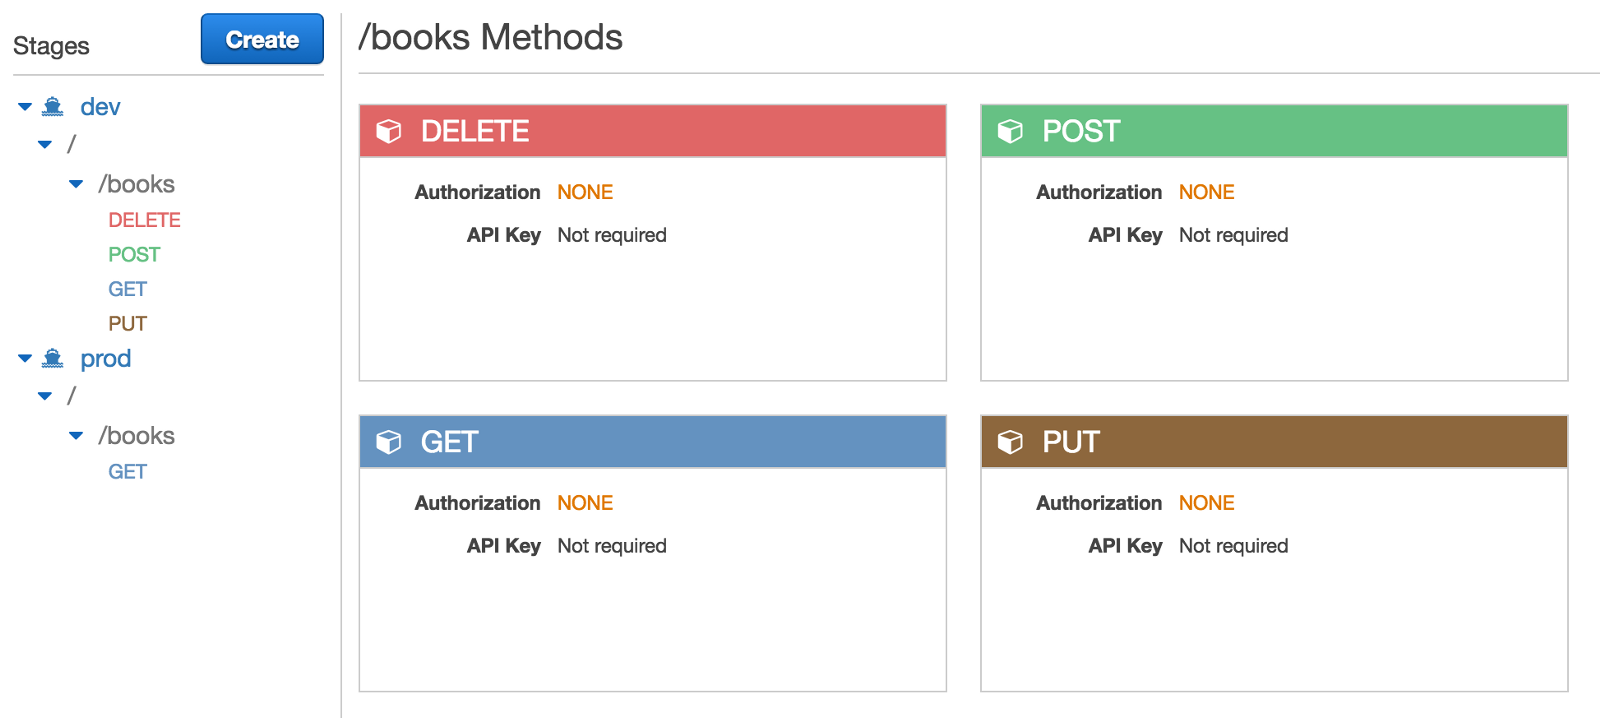This screenshot has width=1600, height=718.
Task: Collapse the dev stage tree
Action: pos(25,107)
